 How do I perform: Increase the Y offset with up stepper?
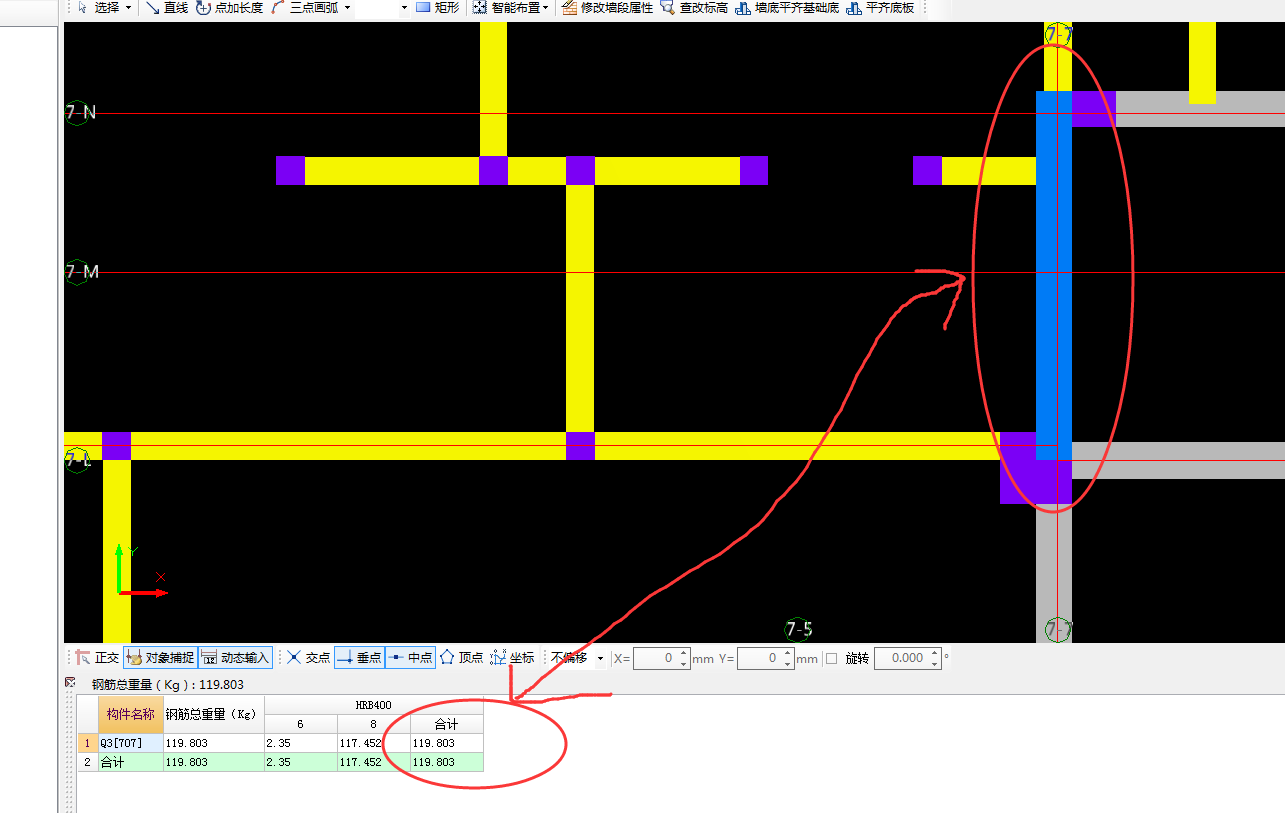point(788,653)
